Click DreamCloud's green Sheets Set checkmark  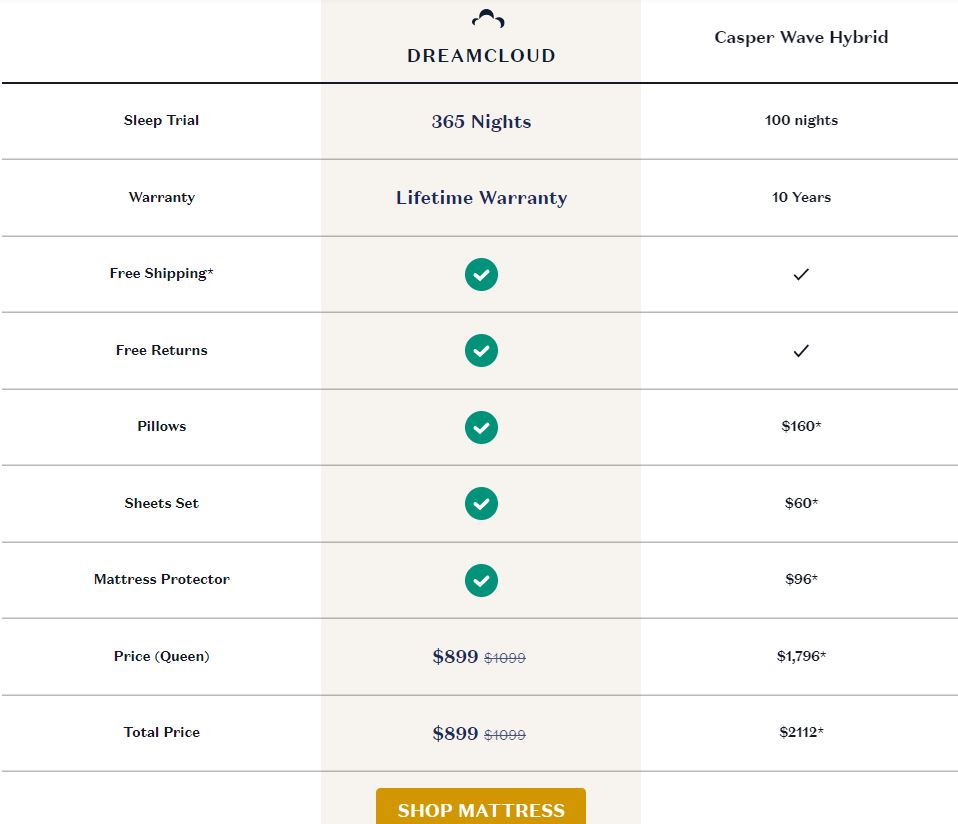481,503
